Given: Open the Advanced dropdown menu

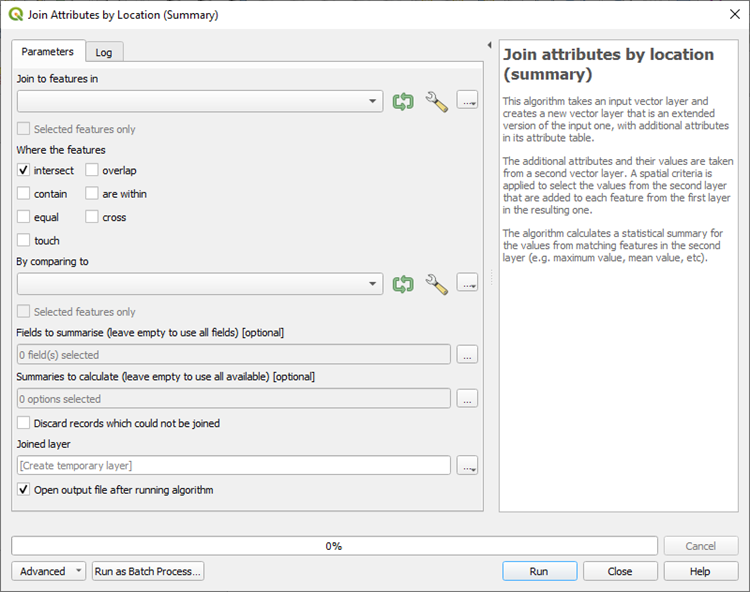Looking at the screenshot, I should point(50,572).
